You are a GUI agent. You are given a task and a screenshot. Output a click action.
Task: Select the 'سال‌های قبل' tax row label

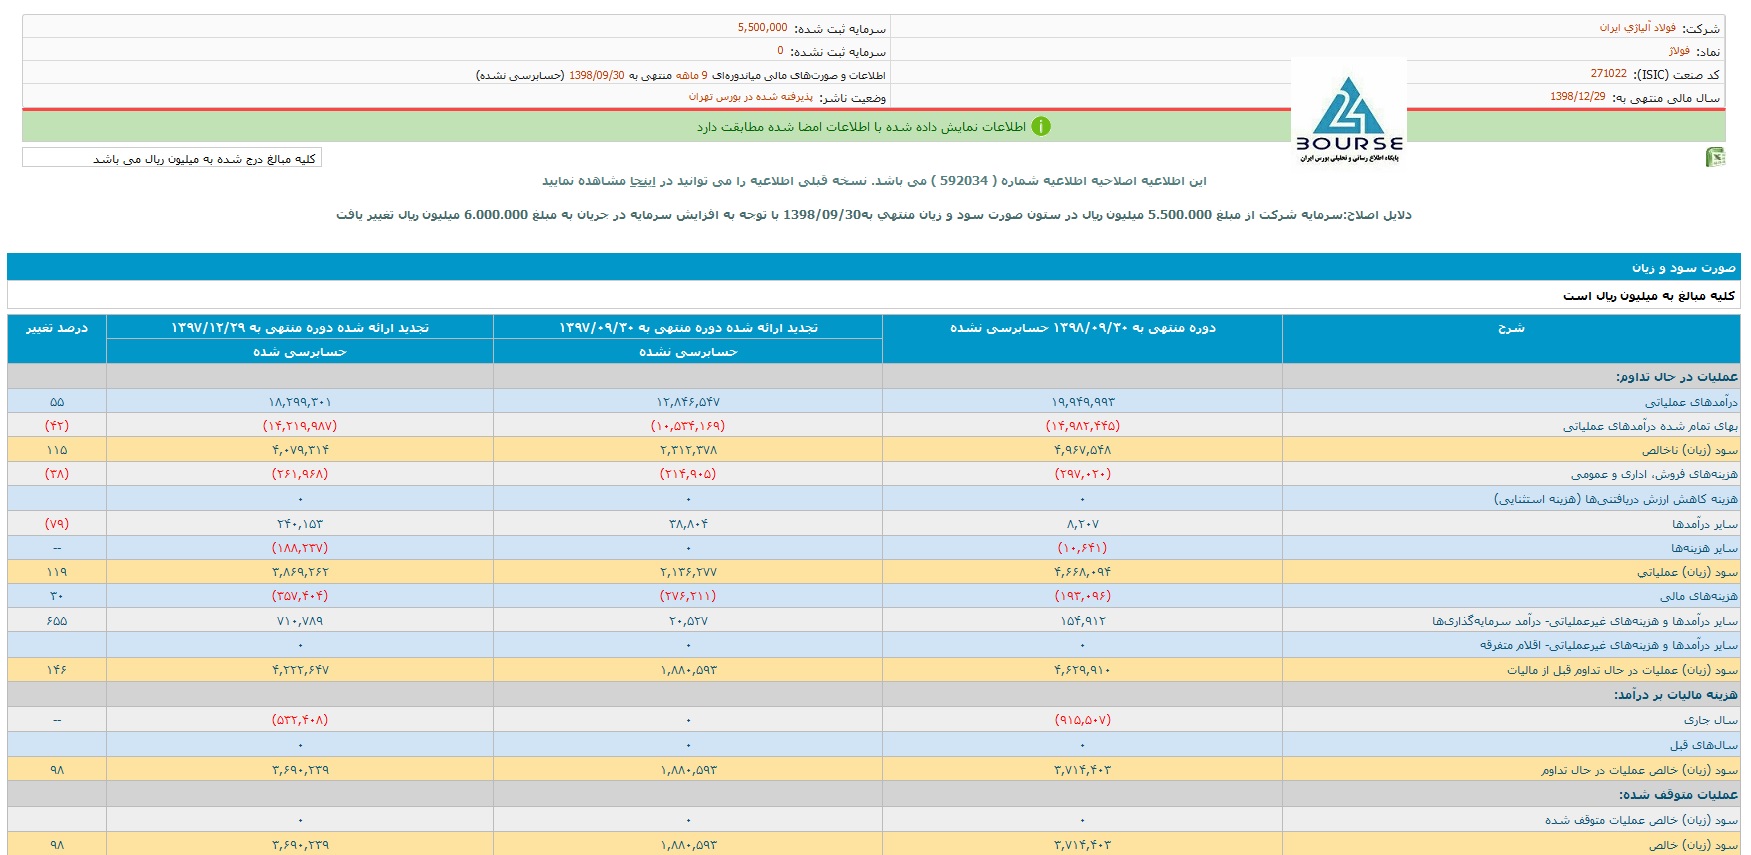(x=1703, y=745)
